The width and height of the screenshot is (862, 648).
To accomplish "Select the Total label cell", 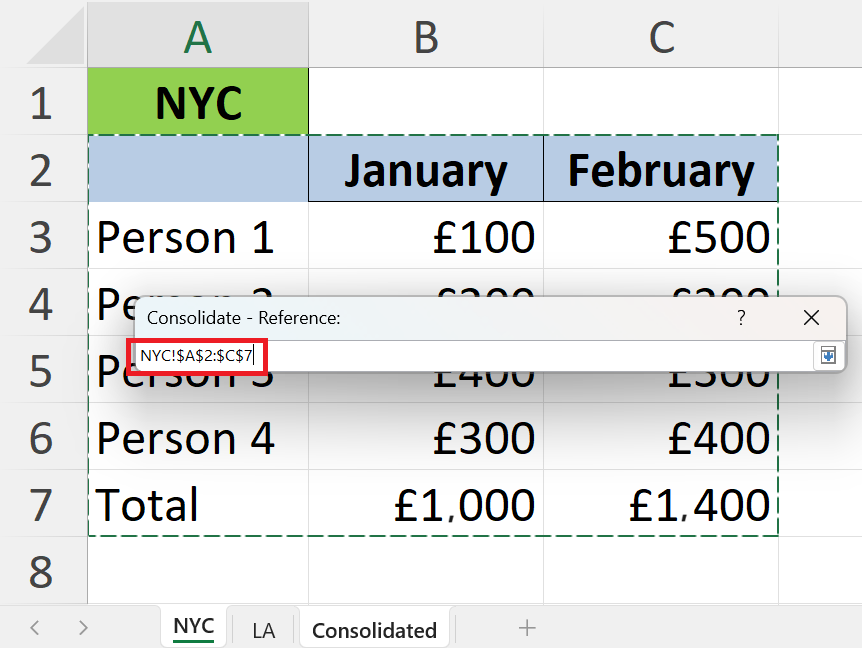I will (x=198, y=504).
